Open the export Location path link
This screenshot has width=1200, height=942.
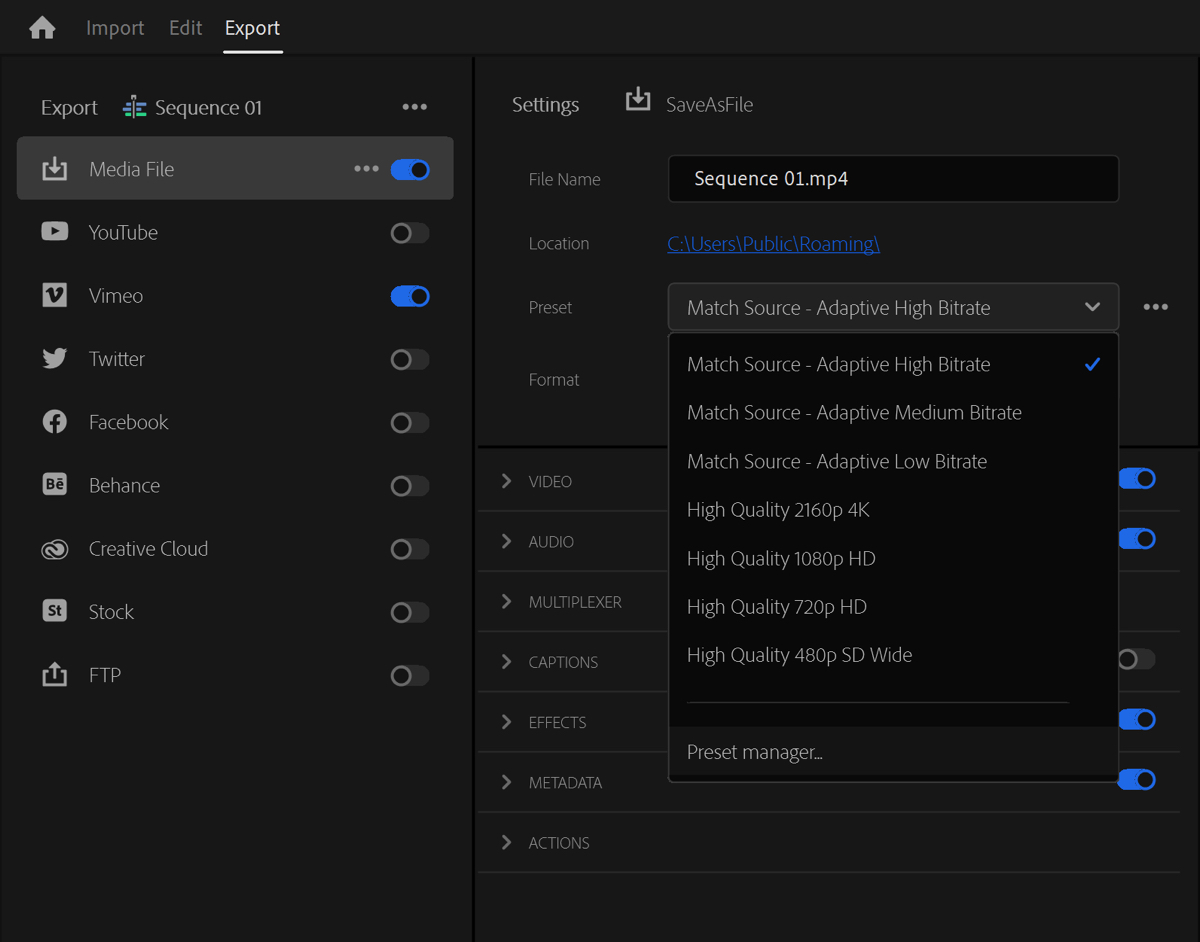pos(773,244)
